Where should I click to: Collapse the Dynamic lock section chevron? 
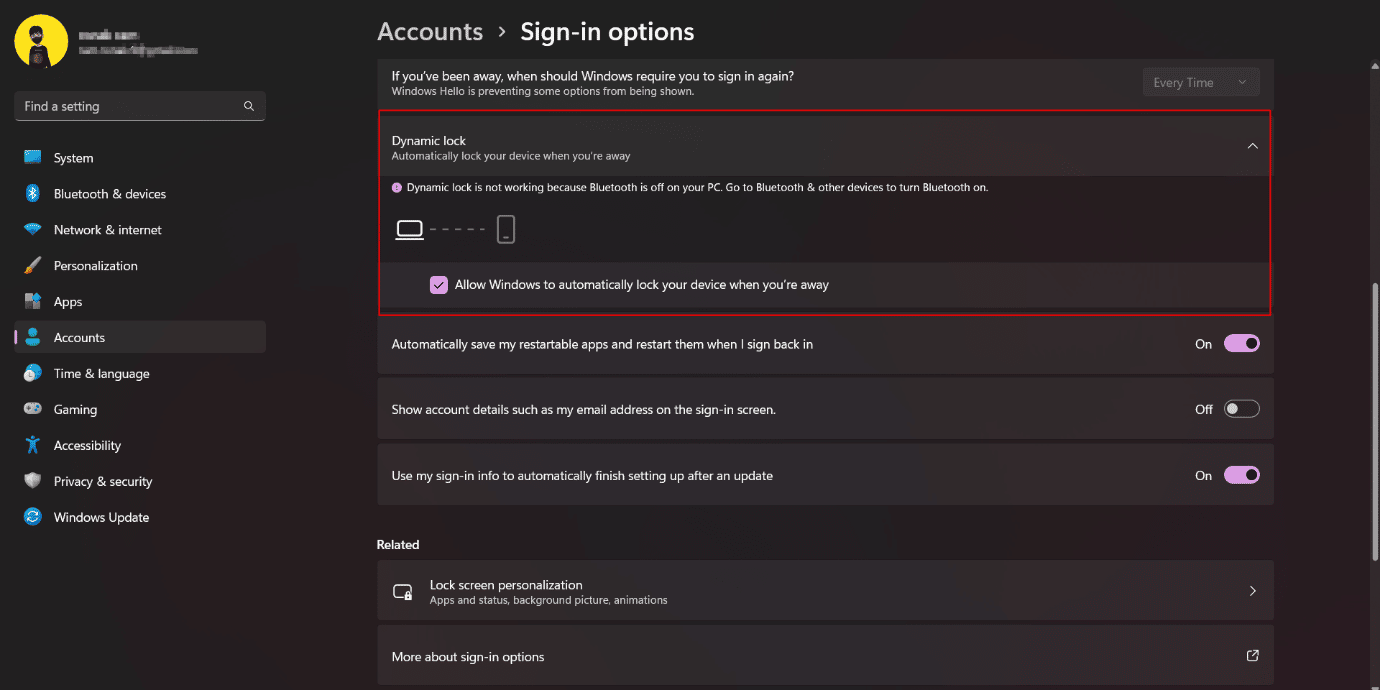(1252, 147)
